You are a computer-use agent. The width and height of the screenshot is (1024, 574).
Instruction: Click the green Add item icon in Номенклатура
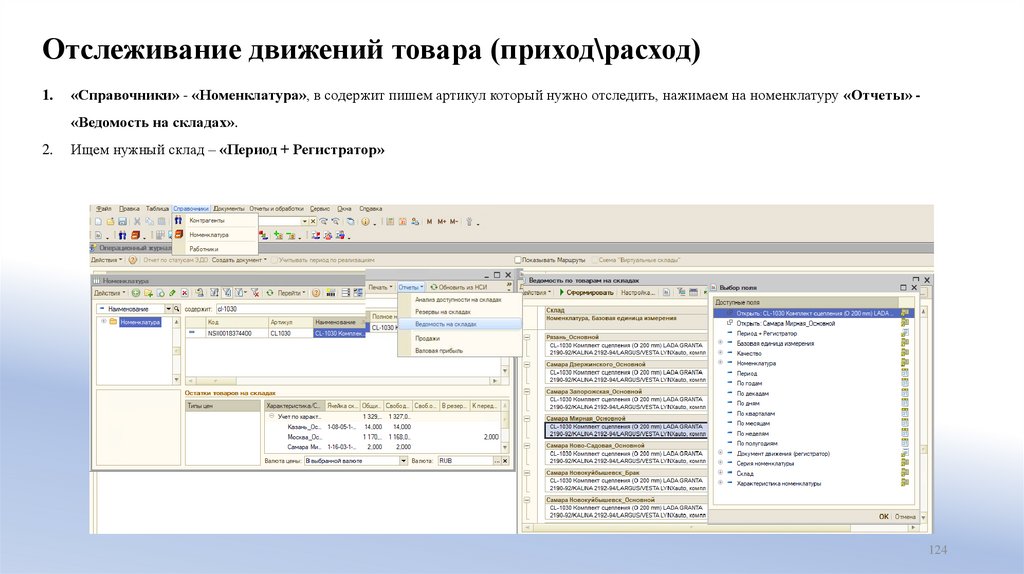click(x=136, y=293)
